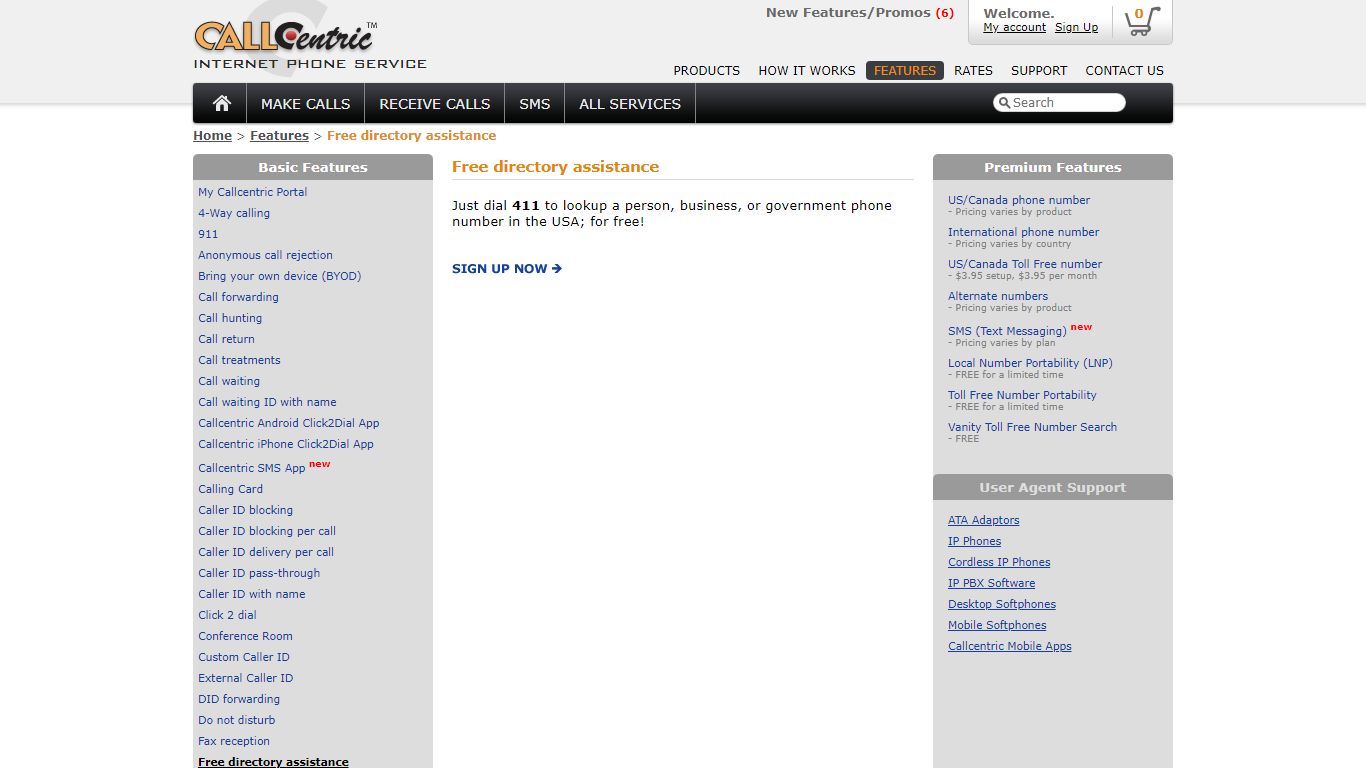
Task: Open the Receive Calls menu
Action: coord(434,104)
